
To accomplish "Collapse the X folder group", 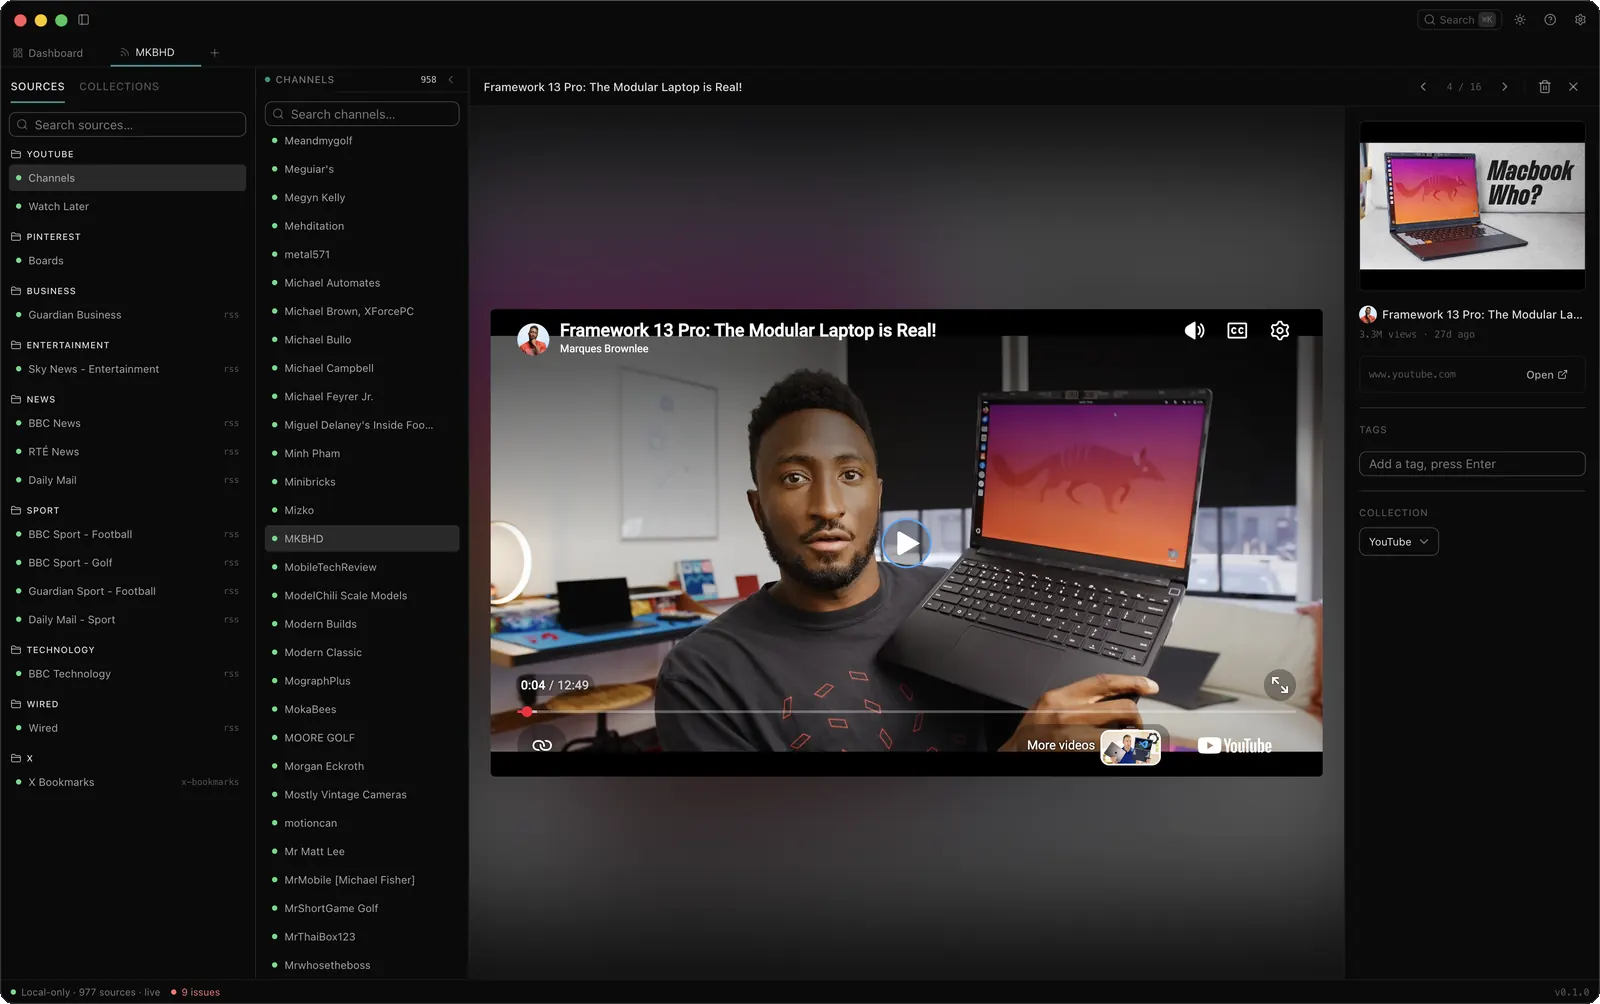I will 21,758.
